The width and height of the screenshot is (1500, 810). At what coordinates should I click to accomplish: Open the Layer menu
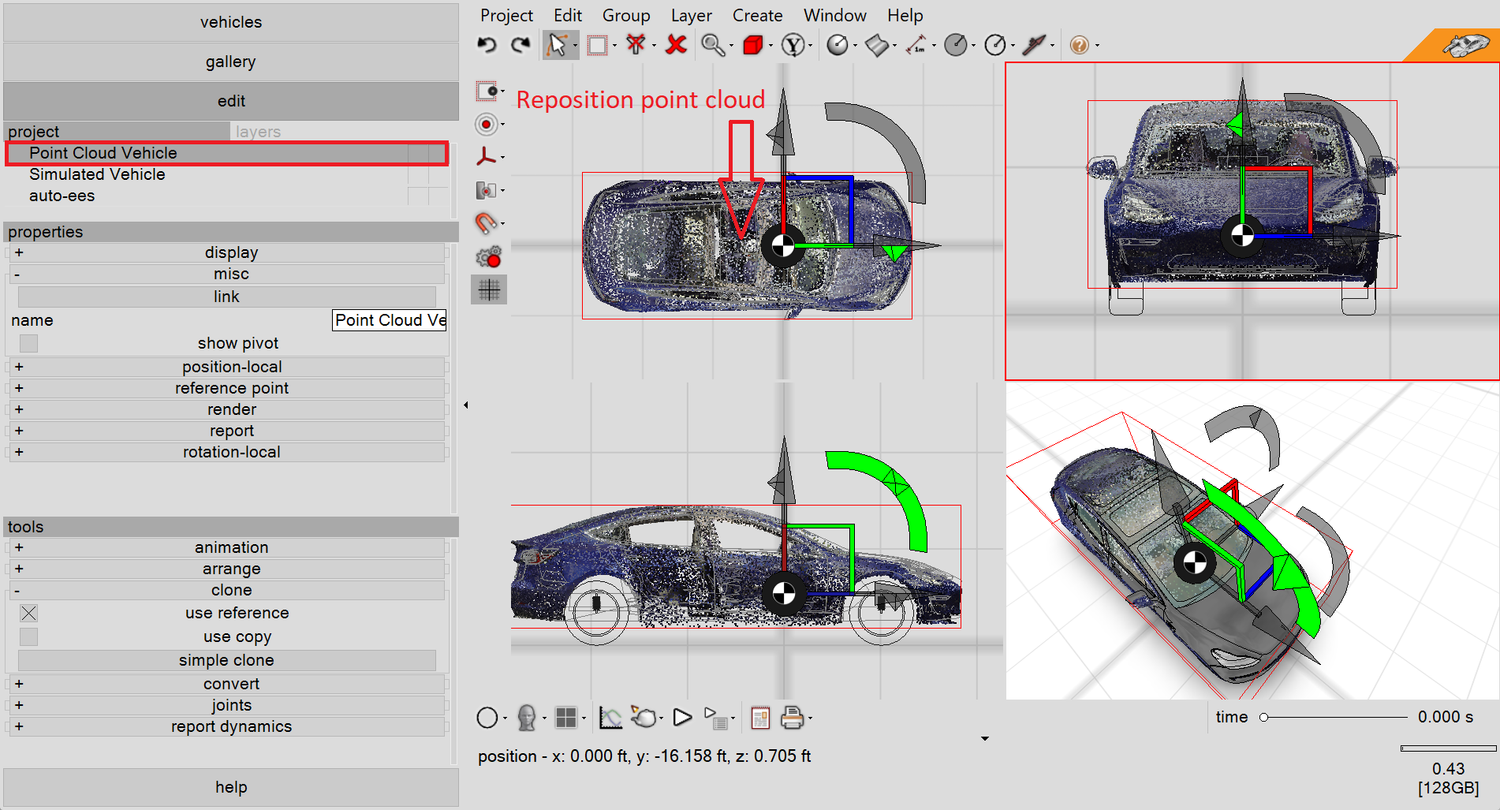pos(691,15)
